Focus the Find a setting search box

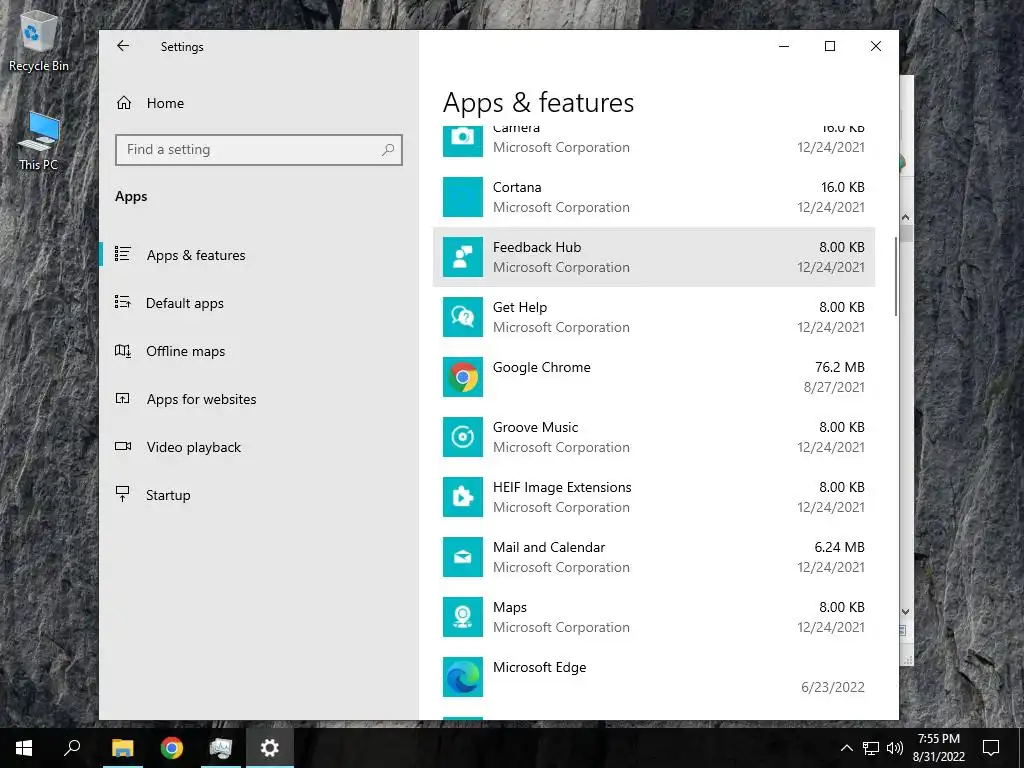259,150
